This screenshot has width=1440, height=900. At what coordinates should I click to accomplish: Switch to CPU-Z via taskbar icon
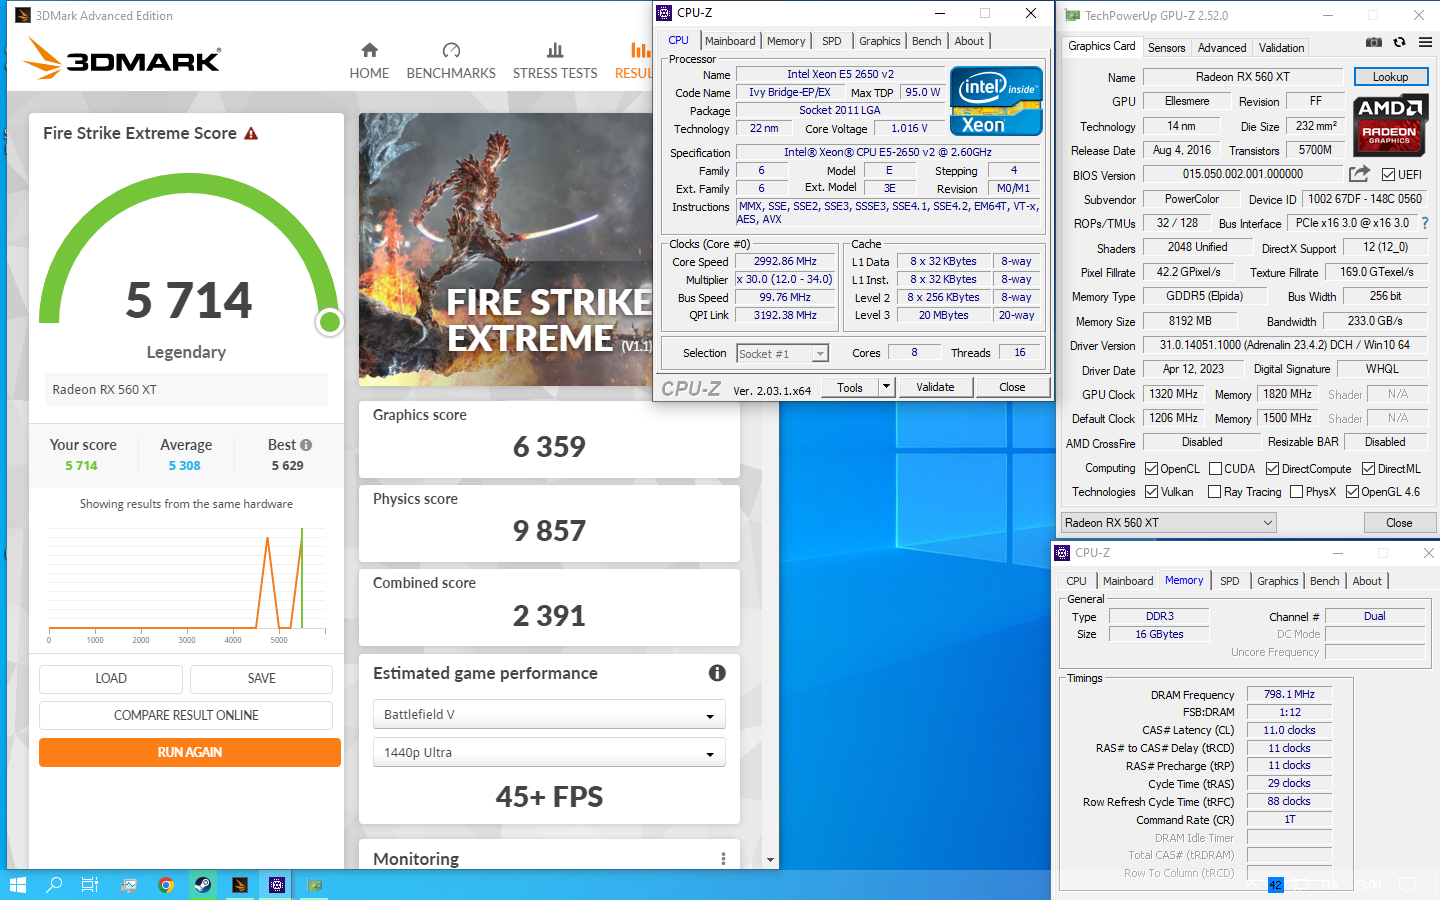pos(277,885)
